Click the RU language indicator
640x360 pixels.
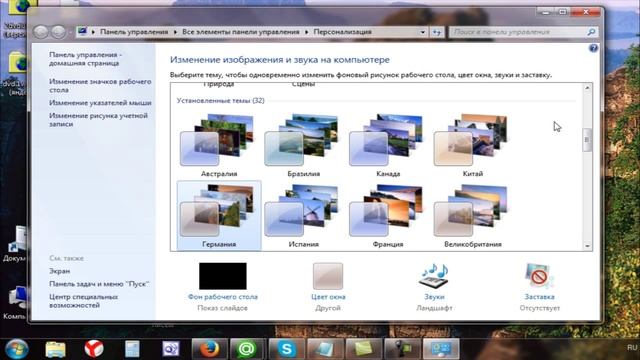[x=632, y=348]
